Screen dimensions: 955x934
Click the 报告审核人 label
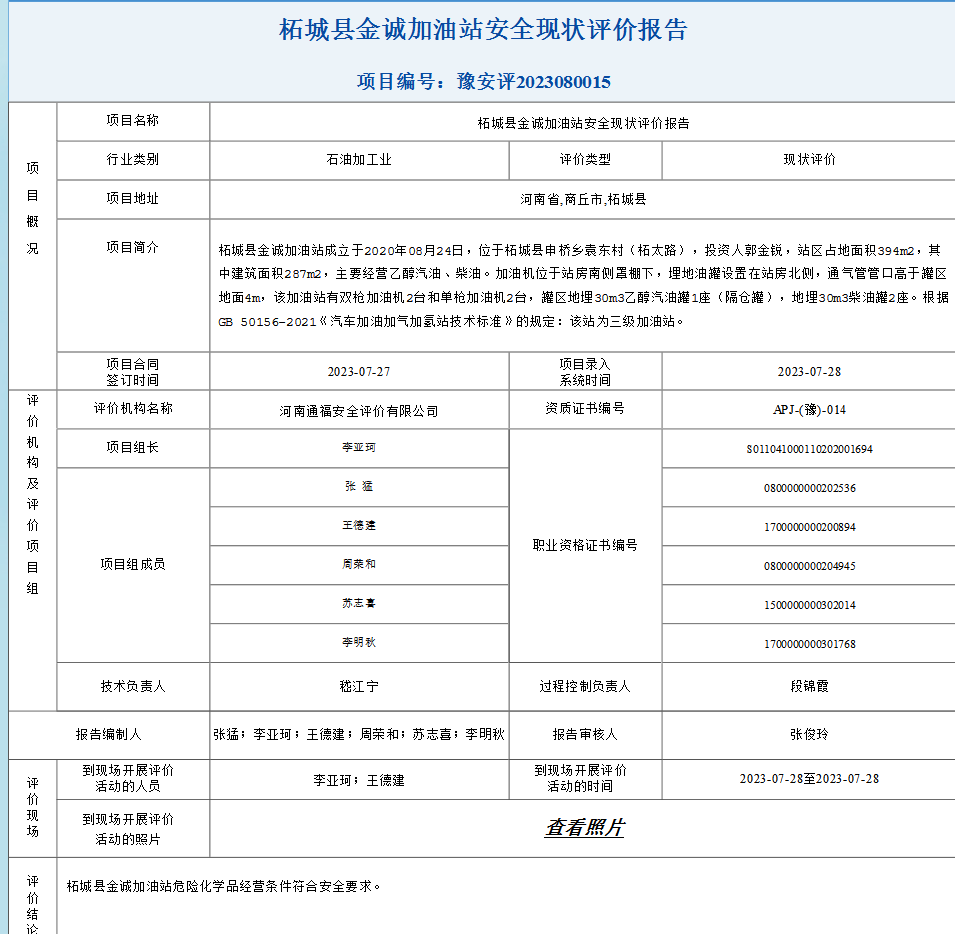[585, 734]
